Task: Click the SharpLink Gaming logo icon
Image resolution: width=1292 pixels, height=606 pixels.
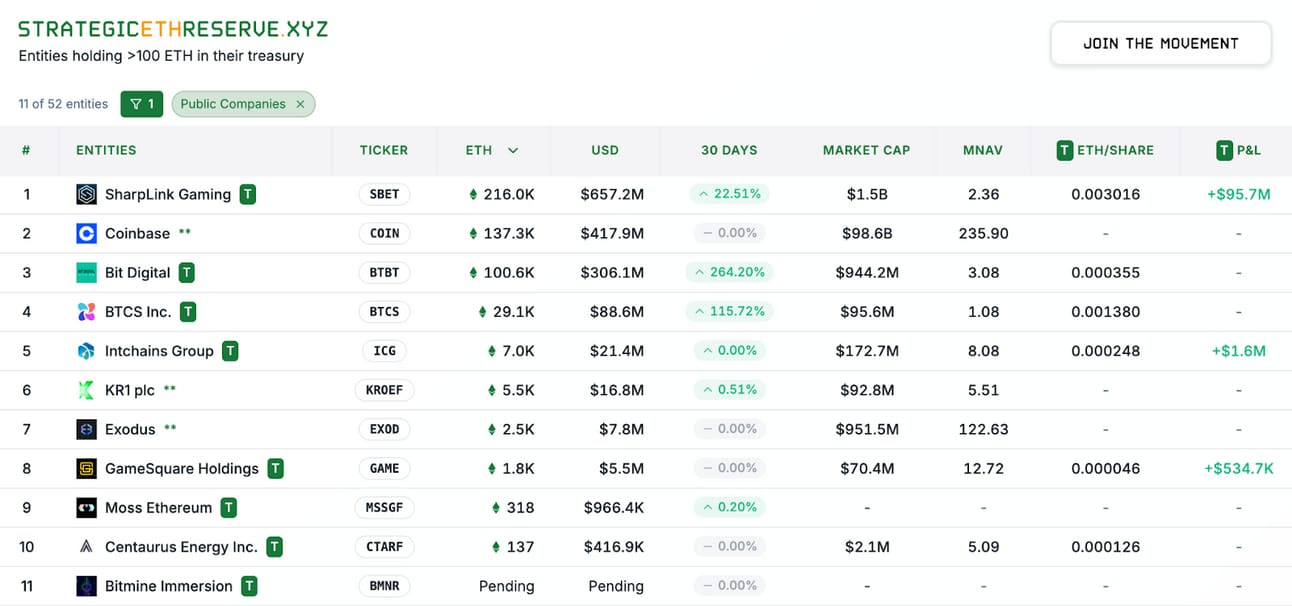Action: 87,194
